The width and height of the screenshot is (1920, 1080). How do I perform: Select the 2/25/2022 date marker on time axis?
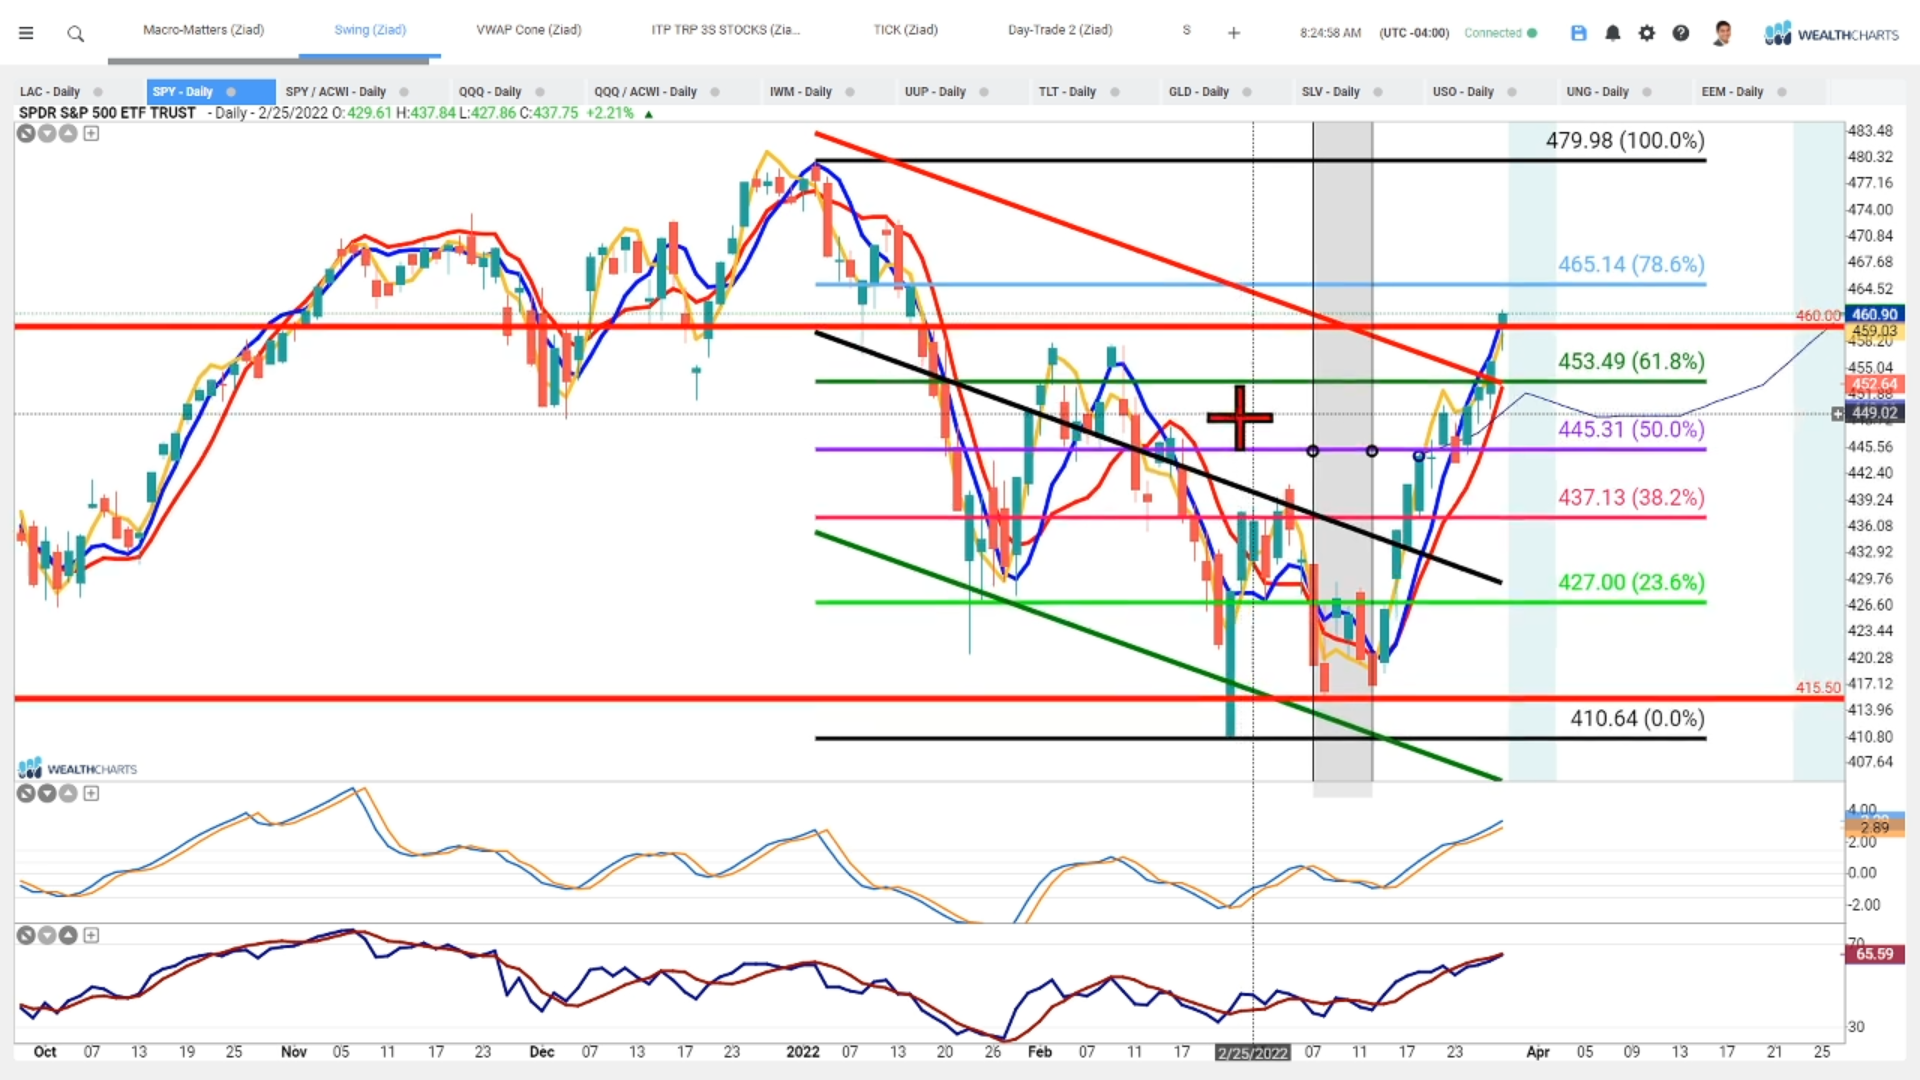click(1252, 1053)
